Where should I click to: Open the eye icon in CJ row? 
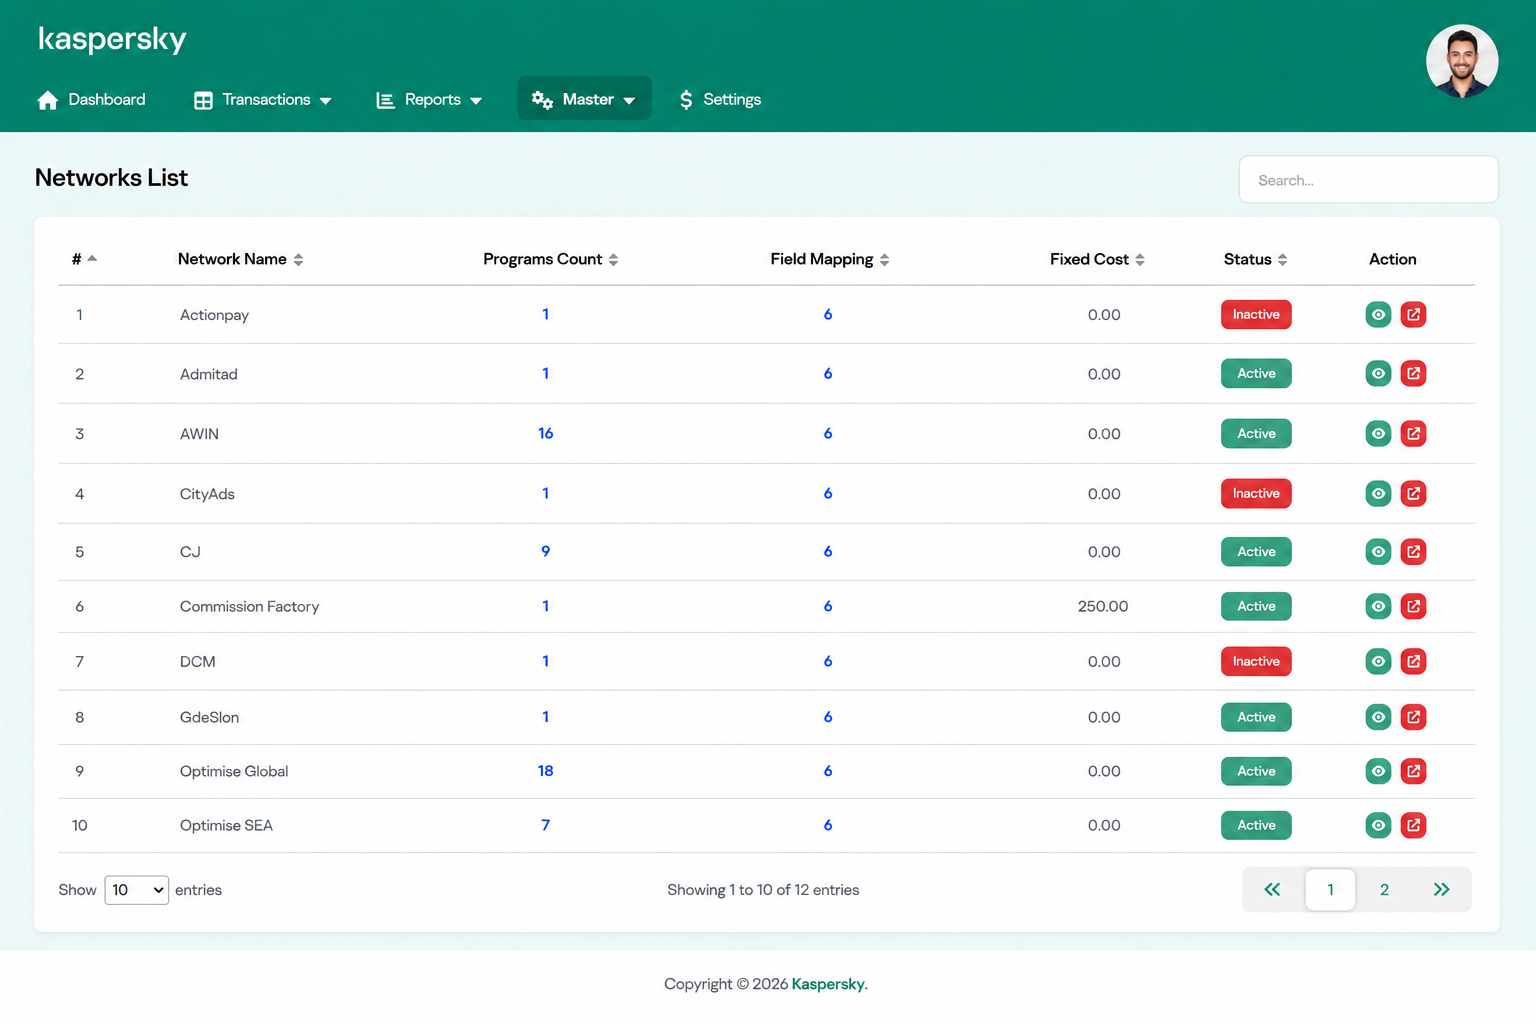(1378, 551)
